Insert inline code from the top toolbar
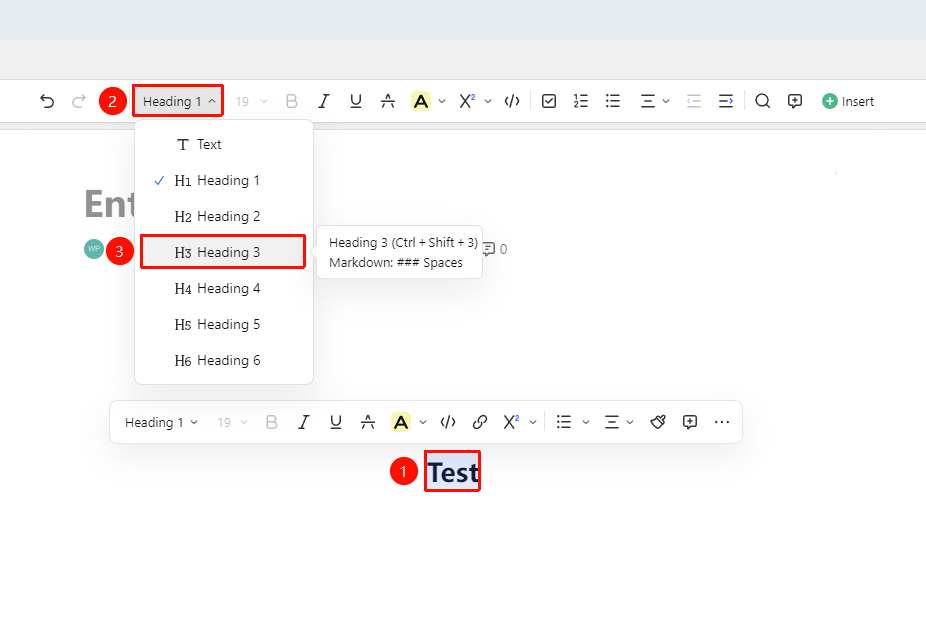Screen dimensions: 926x619 [512, 102]
